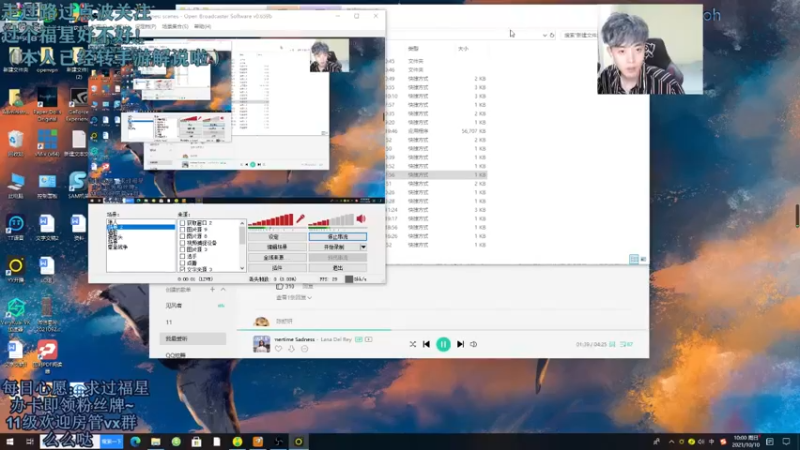Click sources list scroll up arrow
Viewport: 800px width, 450px height.
point(242,223)
